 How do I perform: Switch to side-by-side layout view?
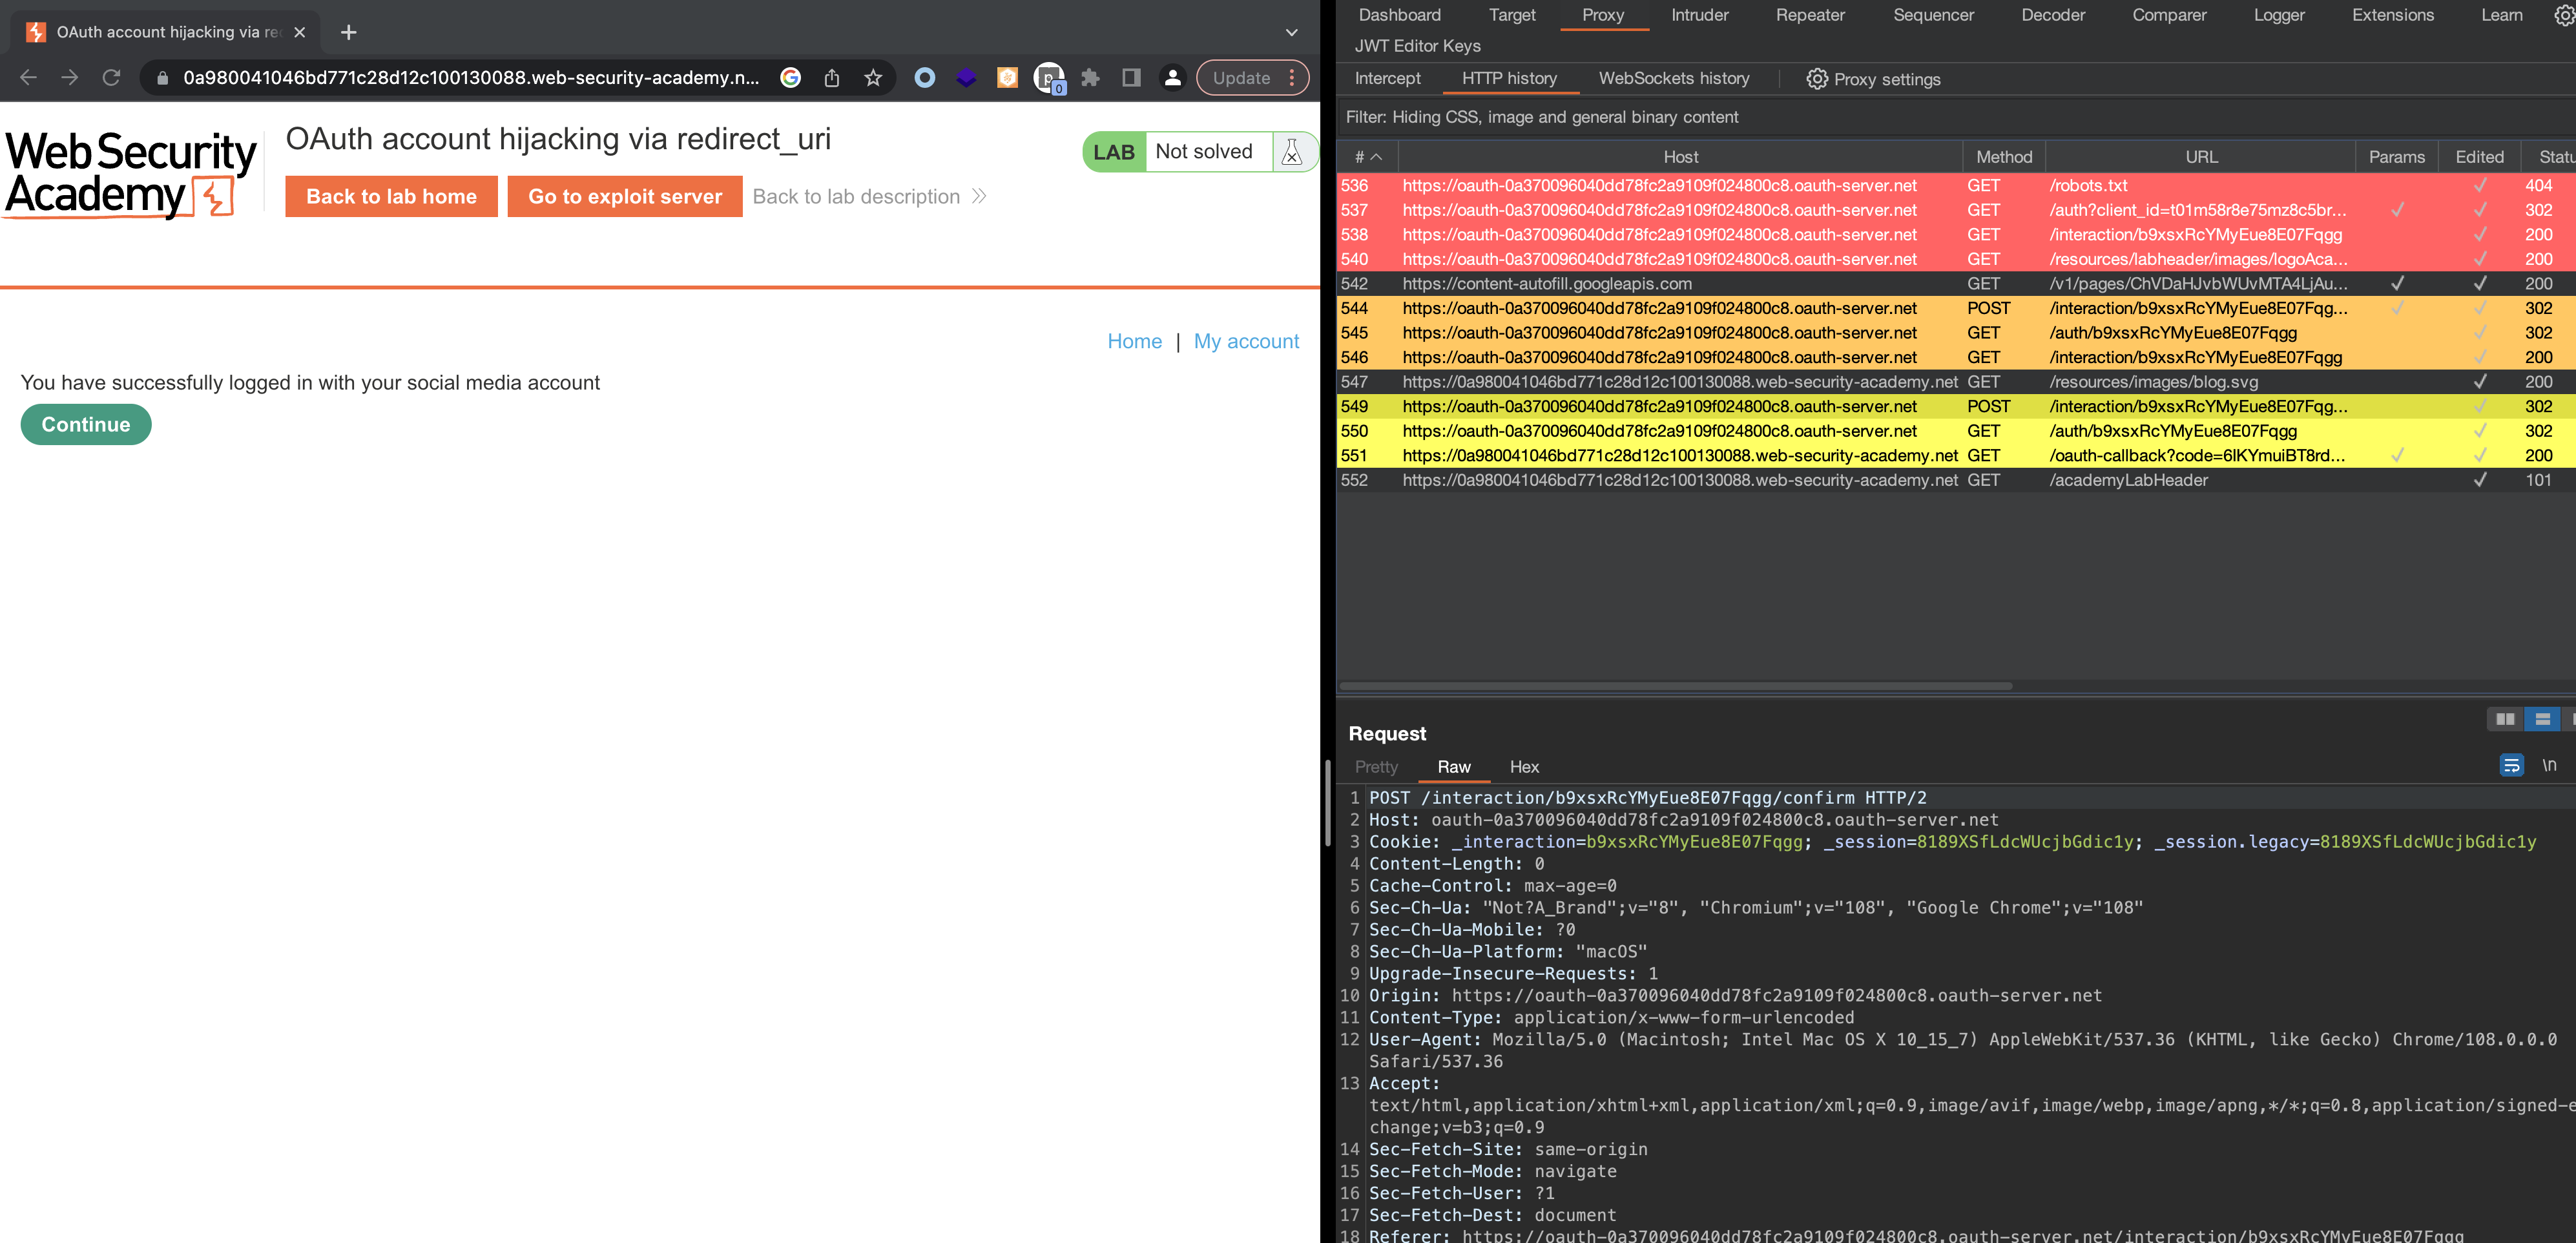[x=2504, y=719]
